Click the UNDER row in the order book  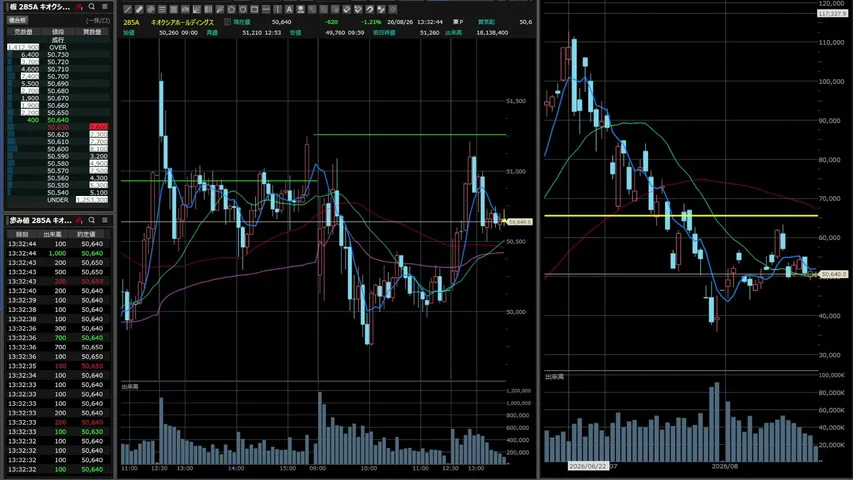58,200
